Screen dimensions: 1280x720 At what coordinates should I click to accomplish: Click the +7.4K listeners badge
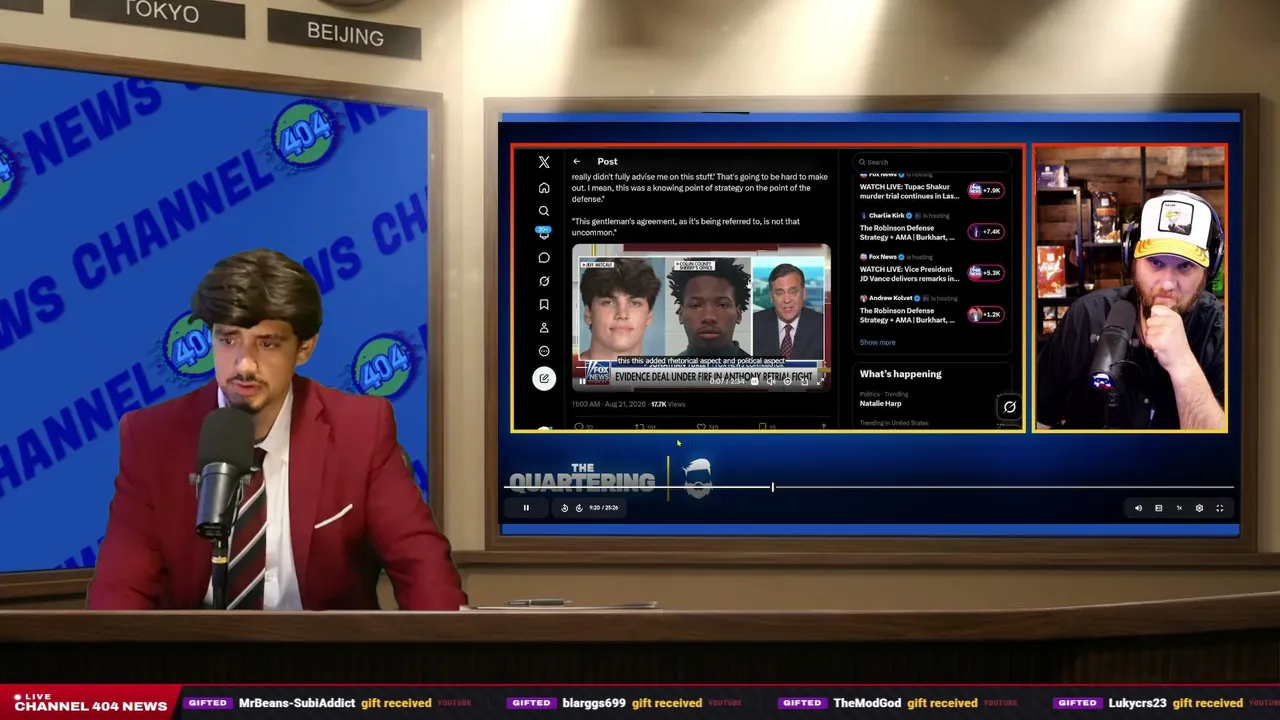click(x=985, y=232)
